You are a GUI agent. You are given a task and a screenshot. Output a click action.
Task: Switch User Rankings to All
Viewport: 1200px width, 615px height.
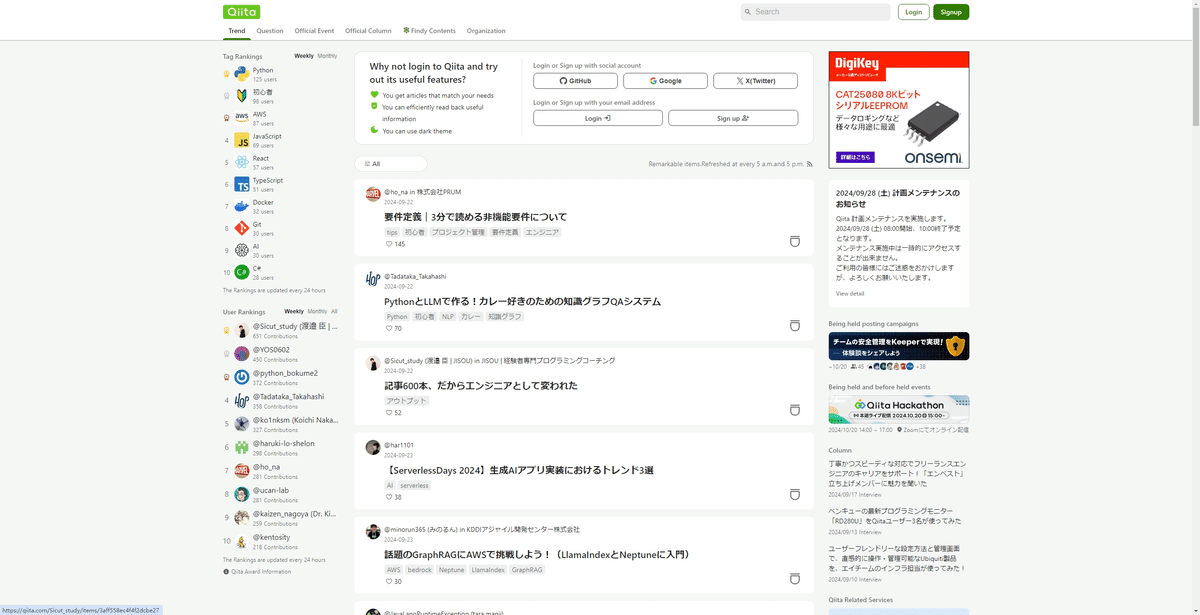334,311
